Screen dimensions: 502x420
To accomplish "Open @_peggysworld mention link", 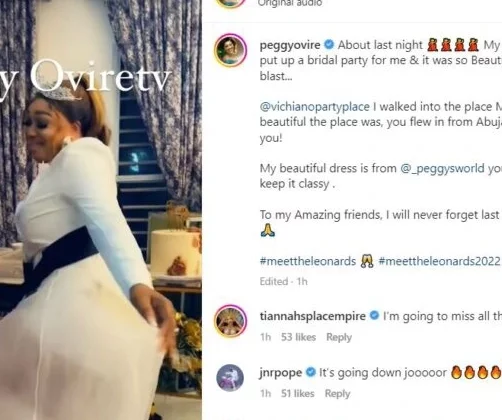I will pos(442,168).
